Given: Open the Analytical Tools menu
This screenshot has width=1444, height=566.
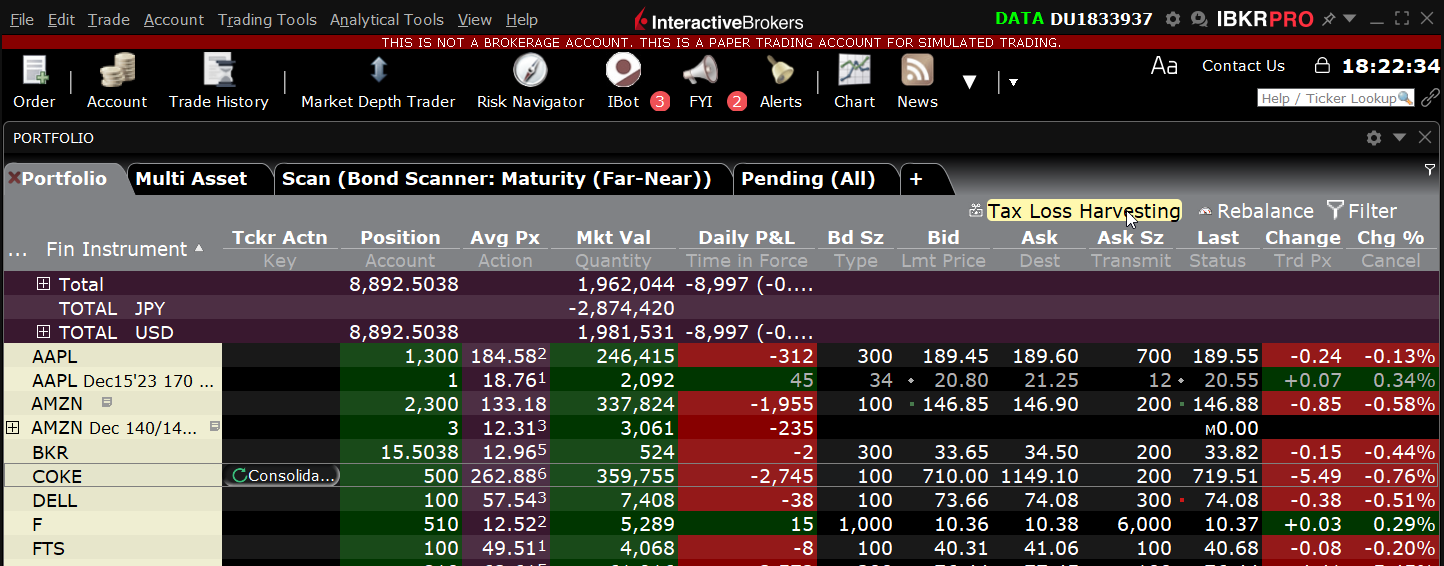Looking at the screenshot, I should coord(387,20).
